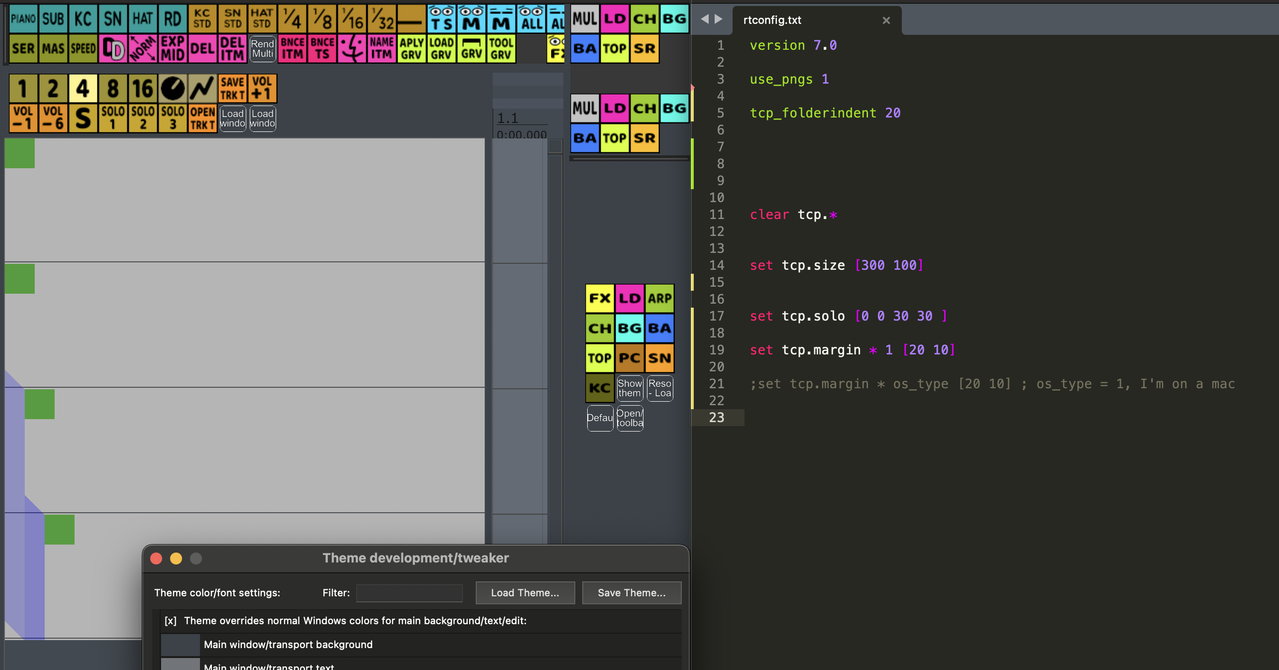Click the text 'clear tcp.*'
Screen dimensions: 1279x670
794,215
